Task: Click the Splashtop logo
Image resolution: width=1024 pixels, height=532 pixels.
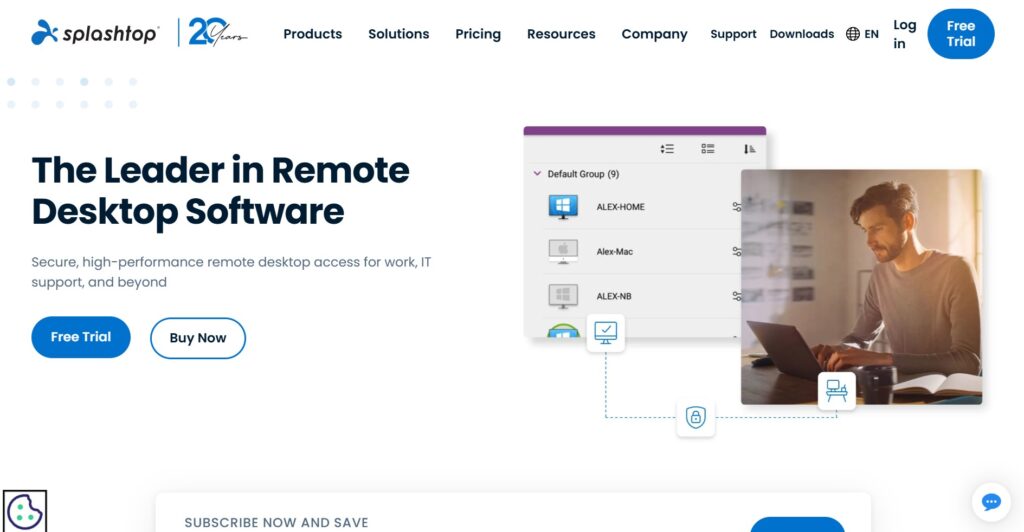Action: coord(95,33)
